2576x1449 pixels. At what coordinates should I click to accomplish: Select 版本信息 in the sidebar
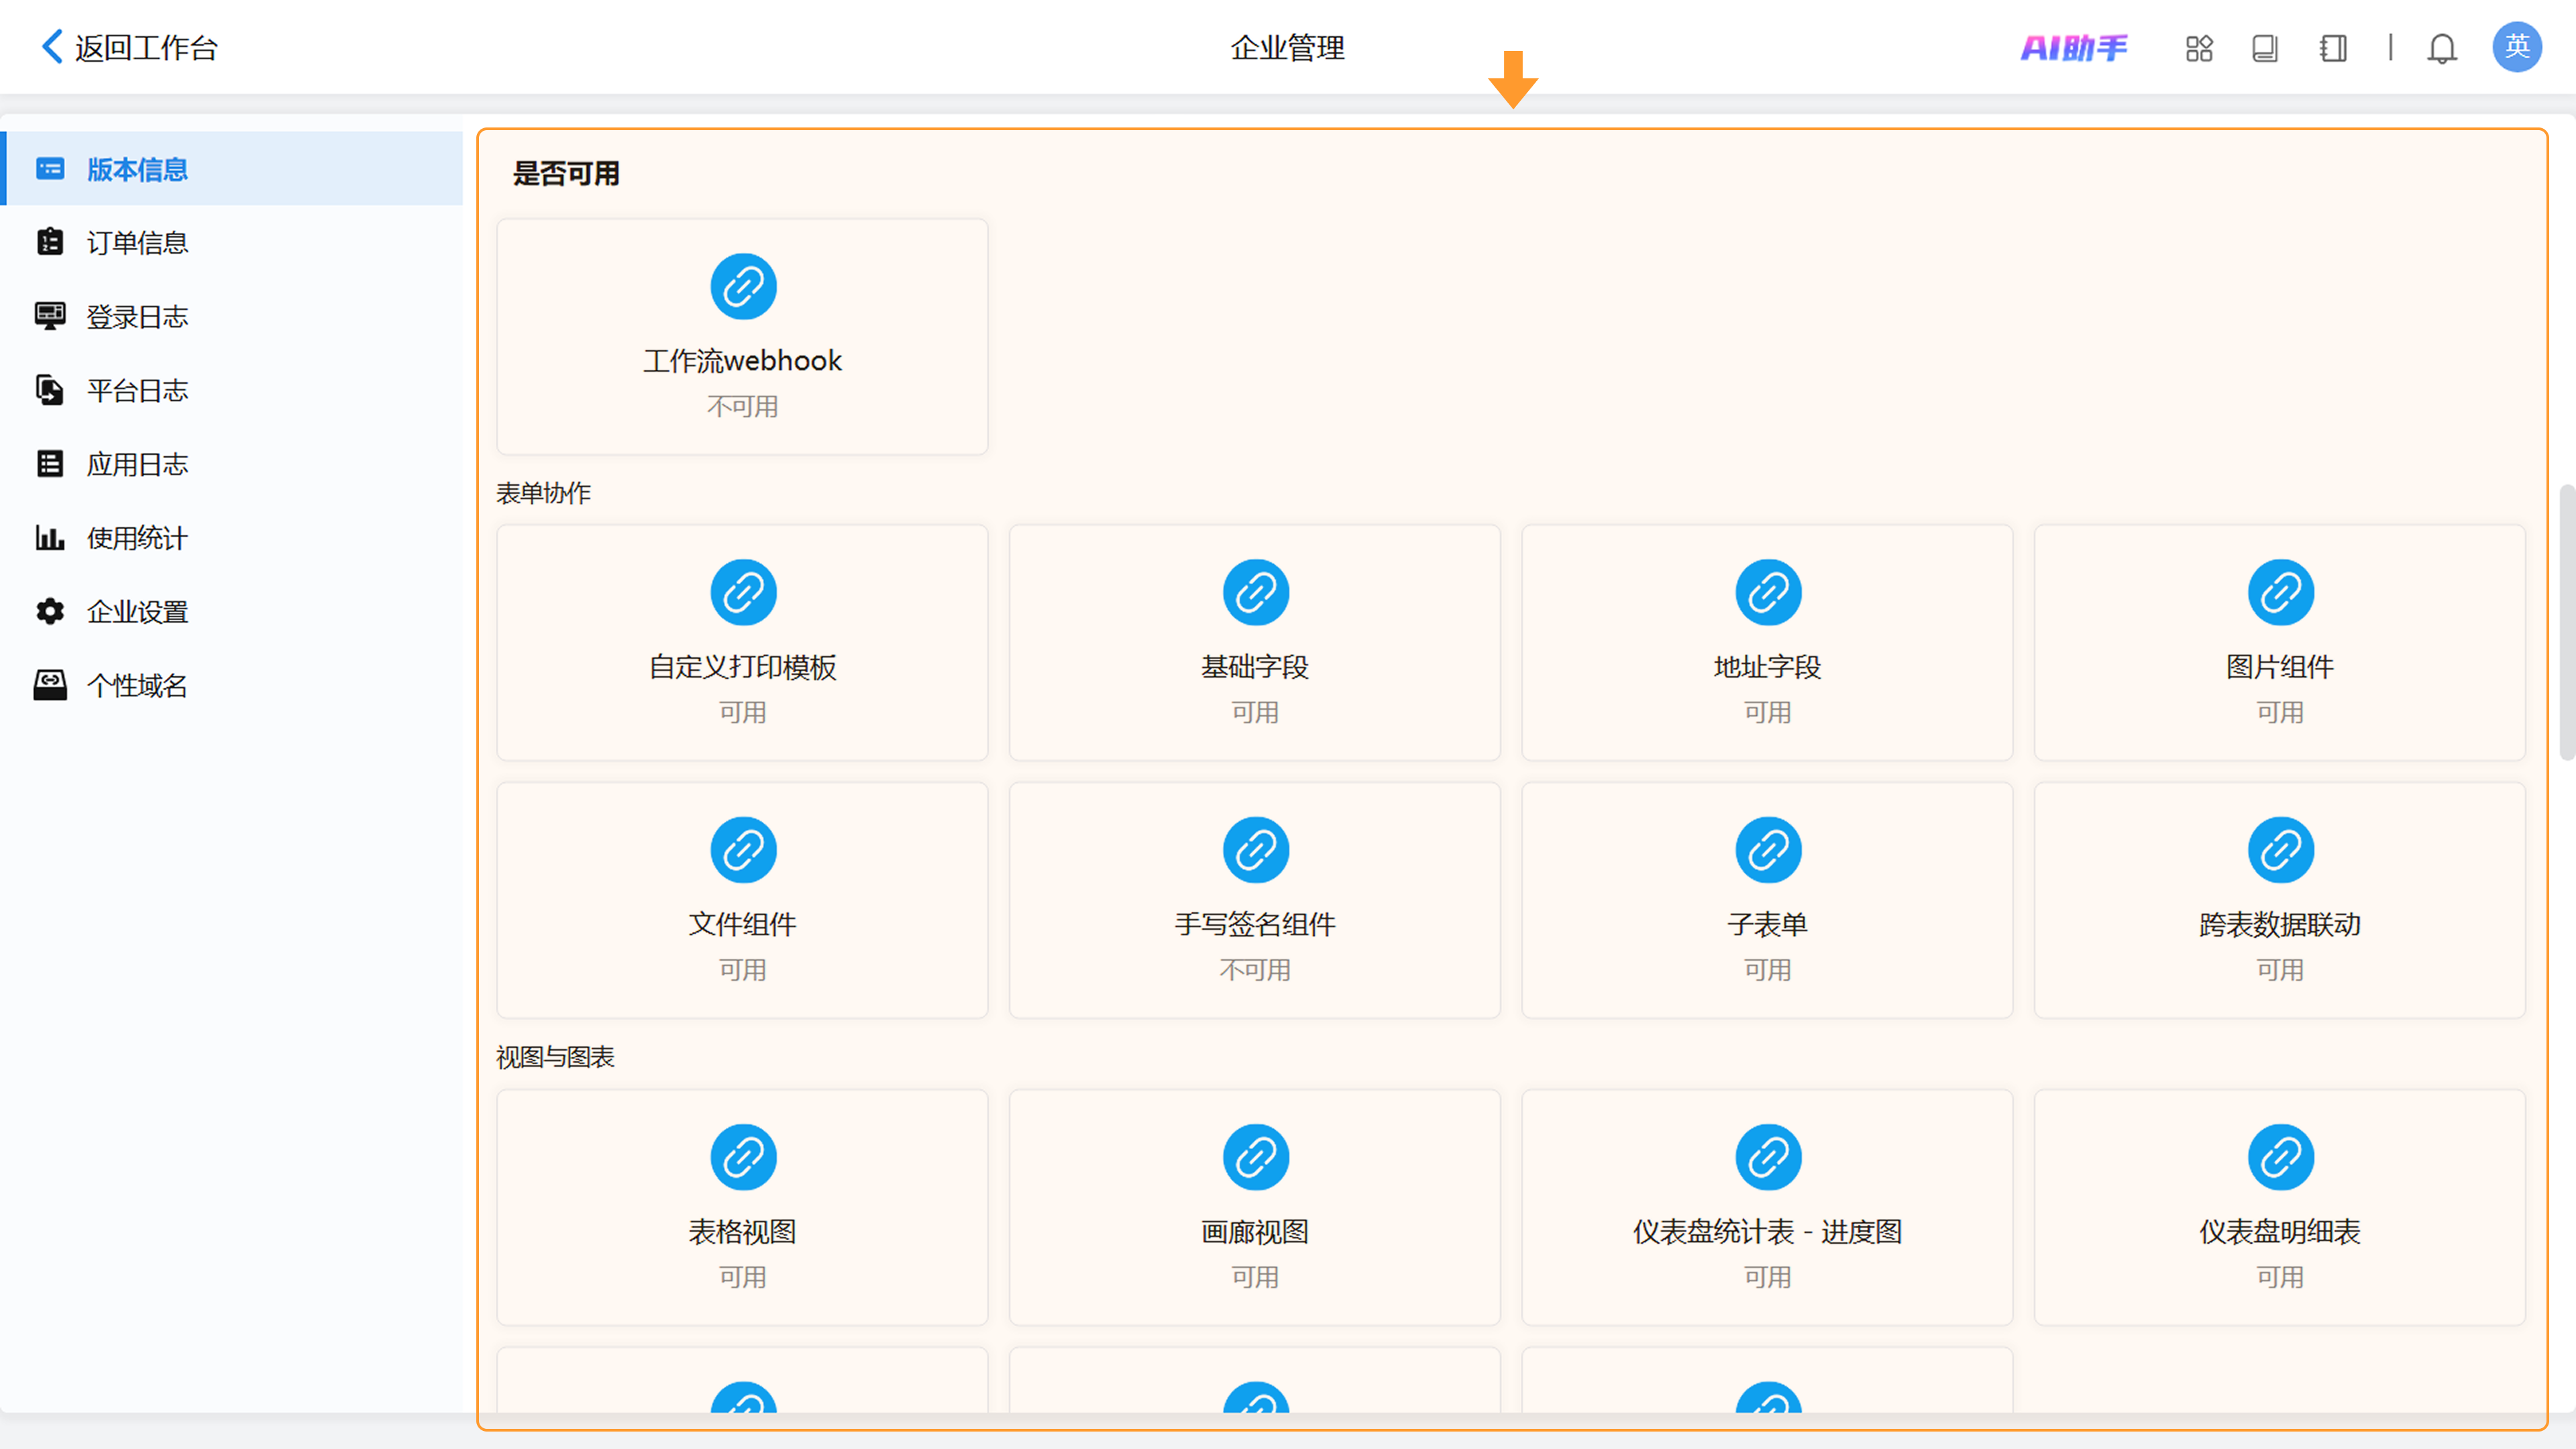232,169
